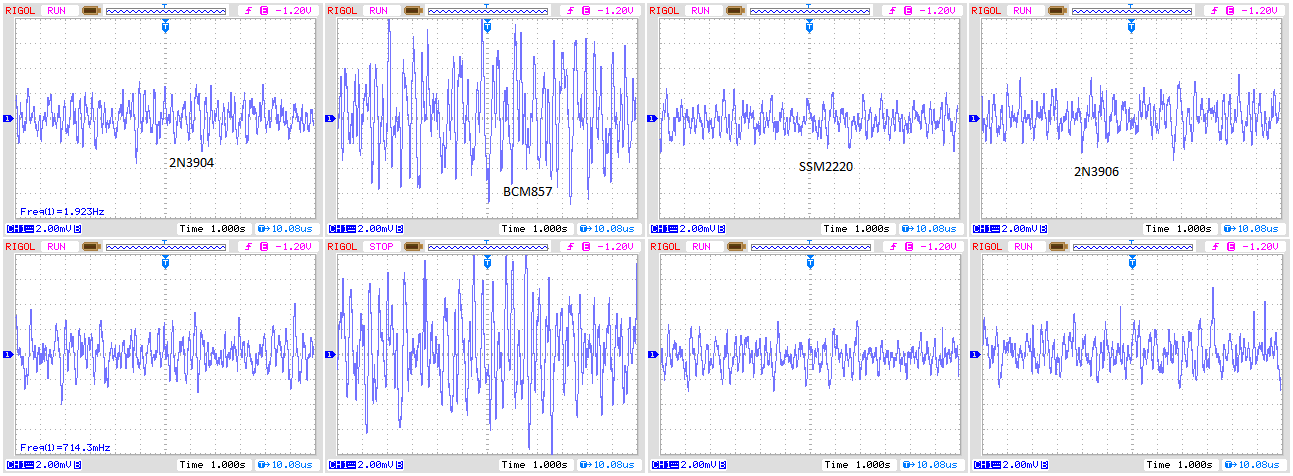Click the memory depth icon in the STOP panel
This screenshot has height=476, width=1293.
pos(413,246)
